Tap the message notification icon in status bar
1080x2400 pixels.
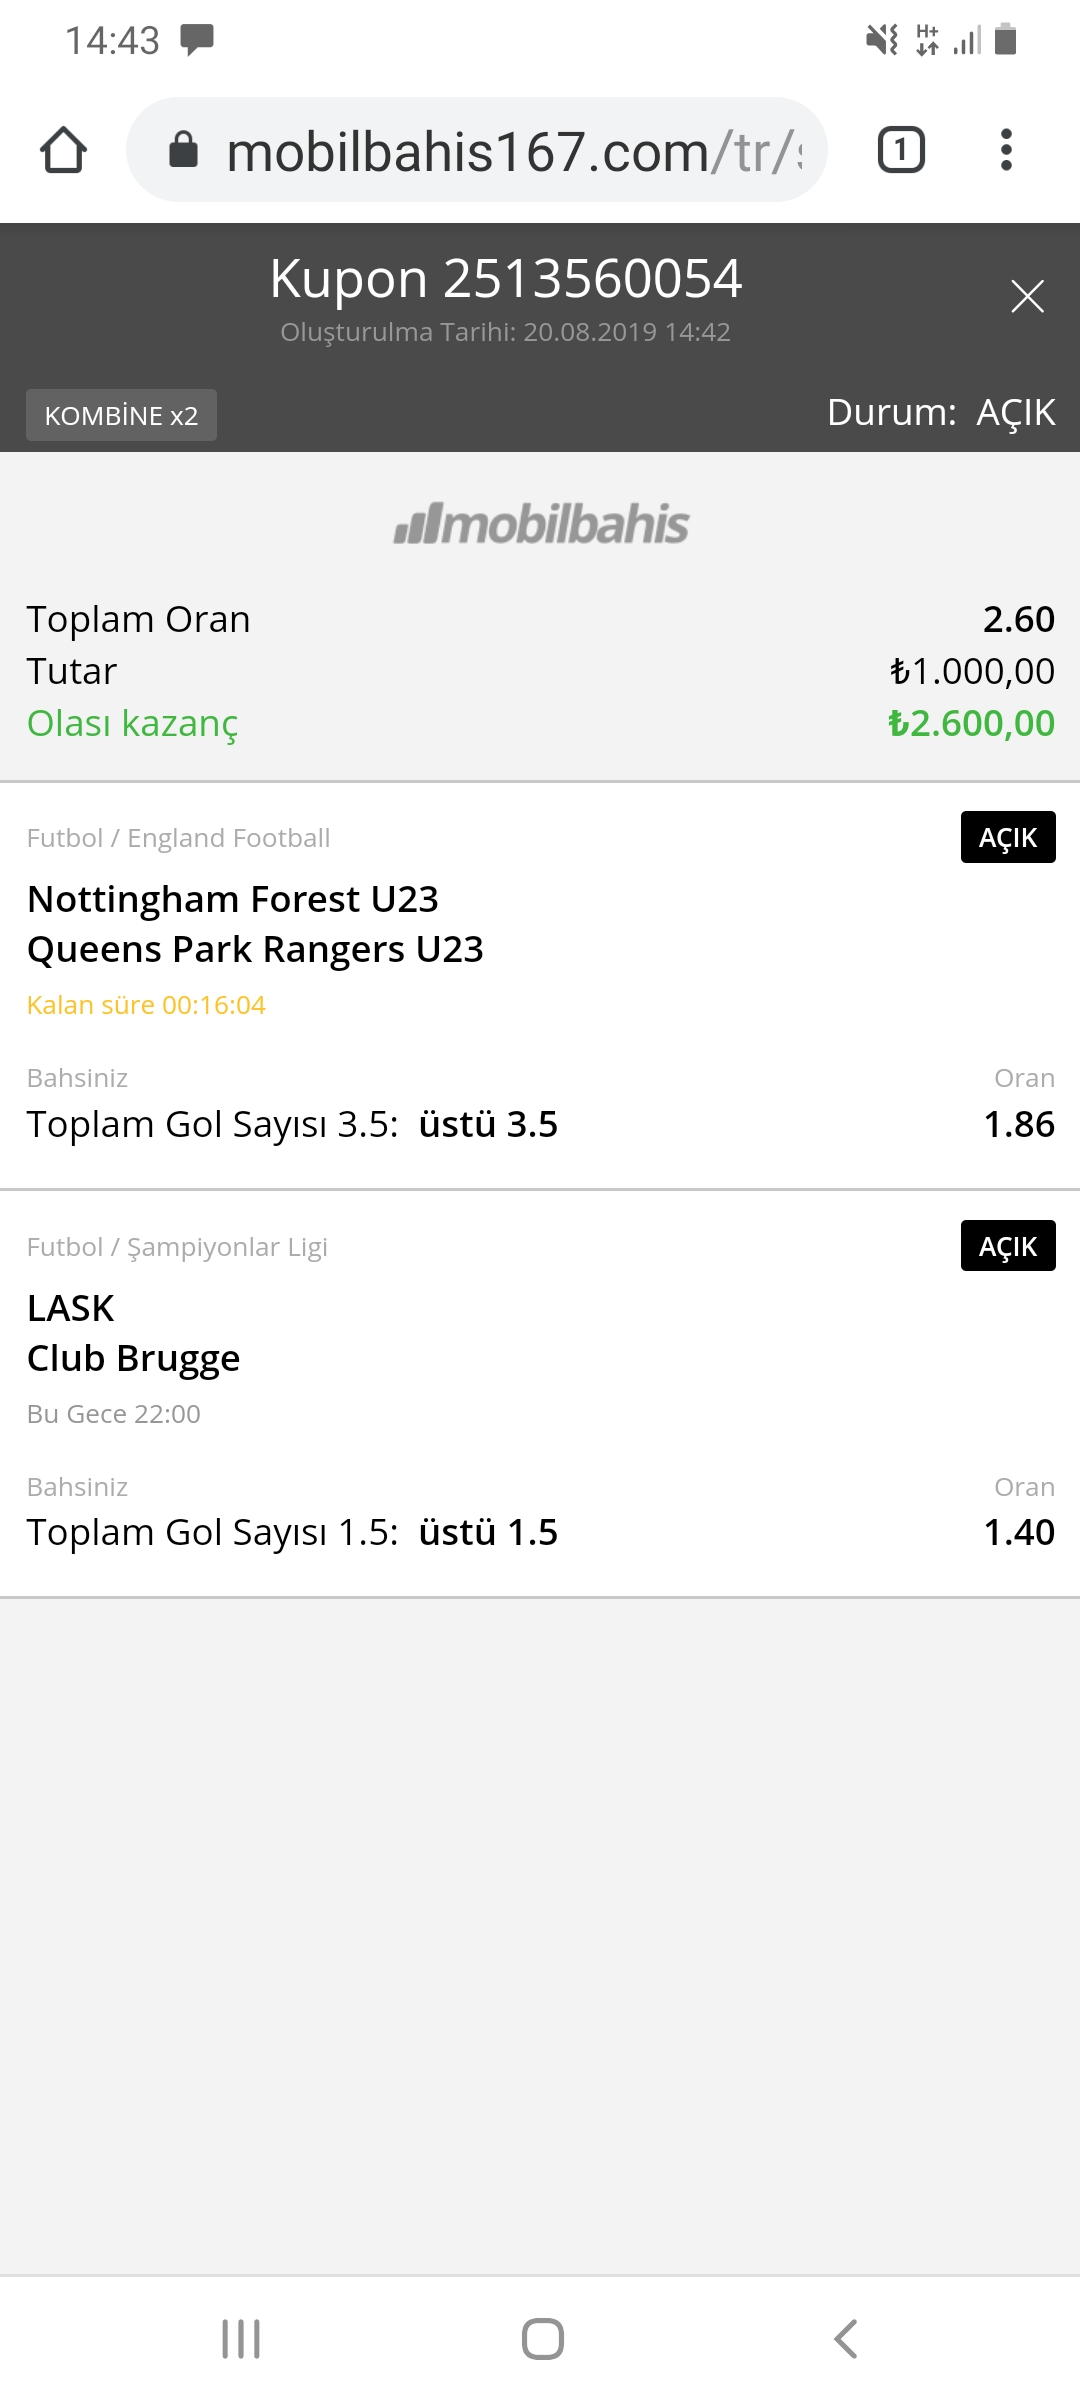coord(197,40)
